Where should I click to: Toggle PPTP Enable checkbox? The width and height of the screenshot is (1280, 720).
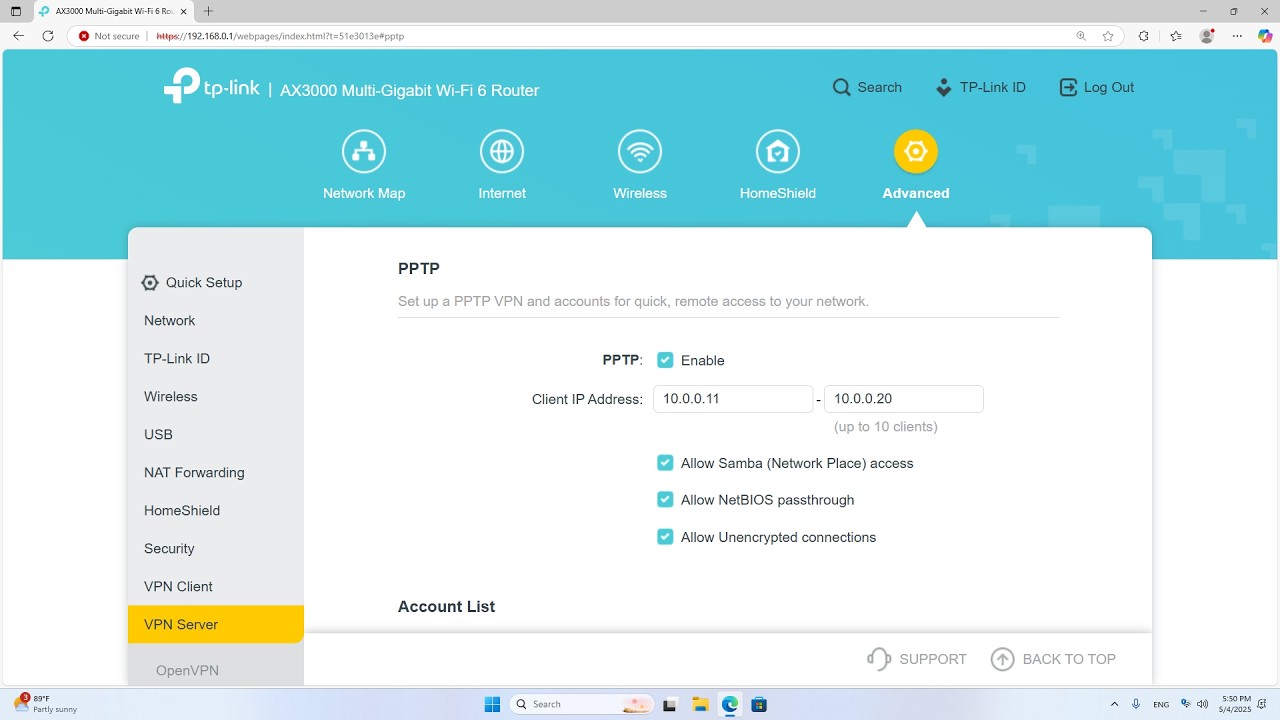665,360
